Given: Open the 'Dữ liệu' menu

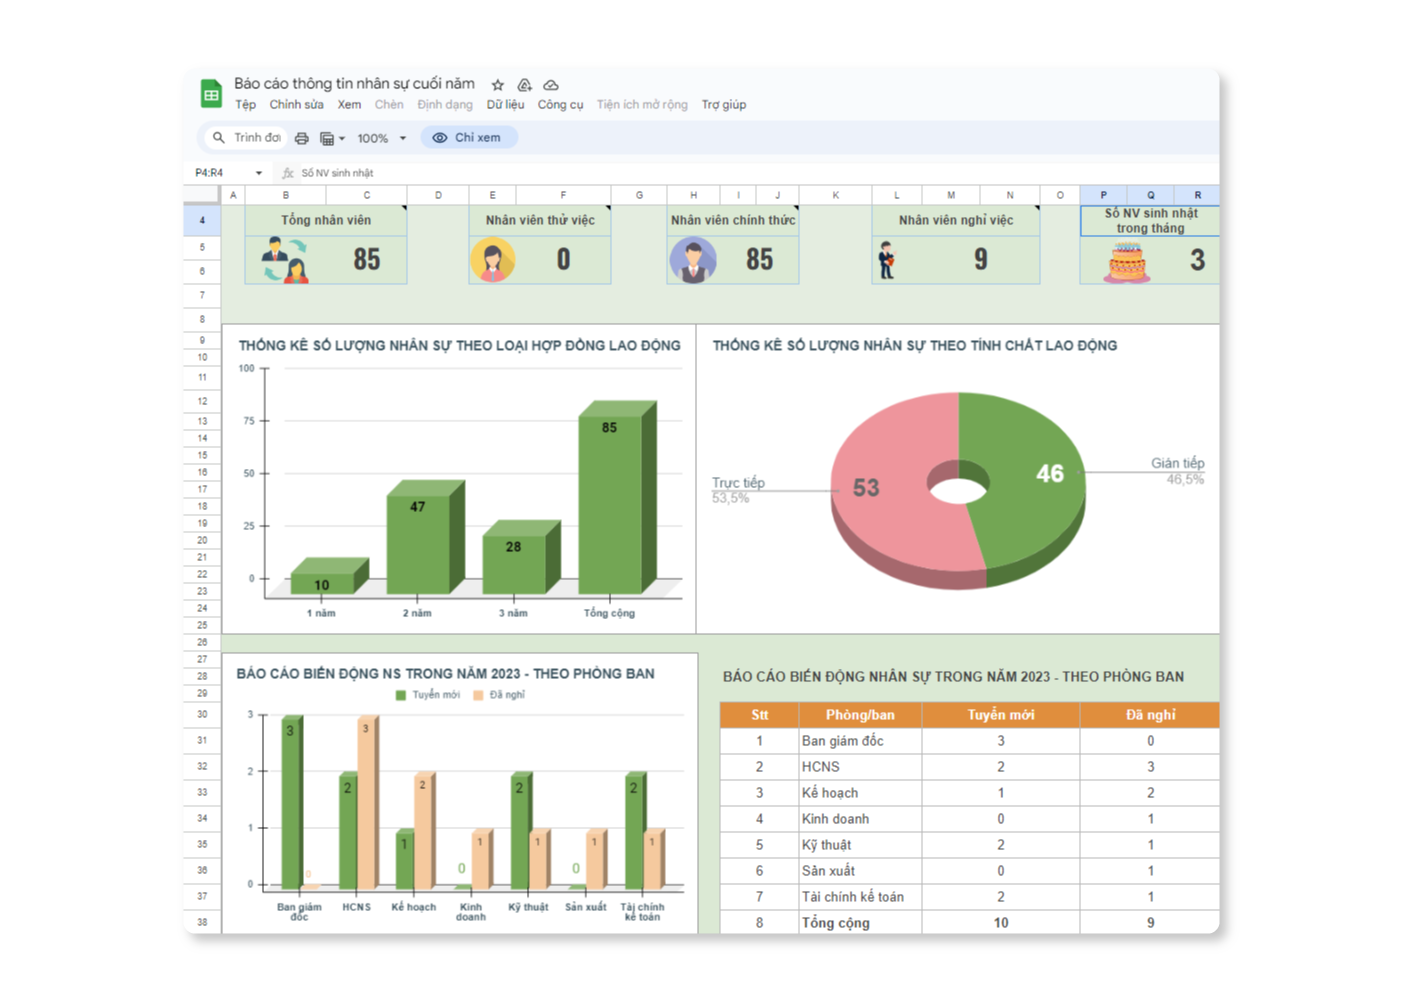Looking at the screenshot, I should click(x=505, y=105).
